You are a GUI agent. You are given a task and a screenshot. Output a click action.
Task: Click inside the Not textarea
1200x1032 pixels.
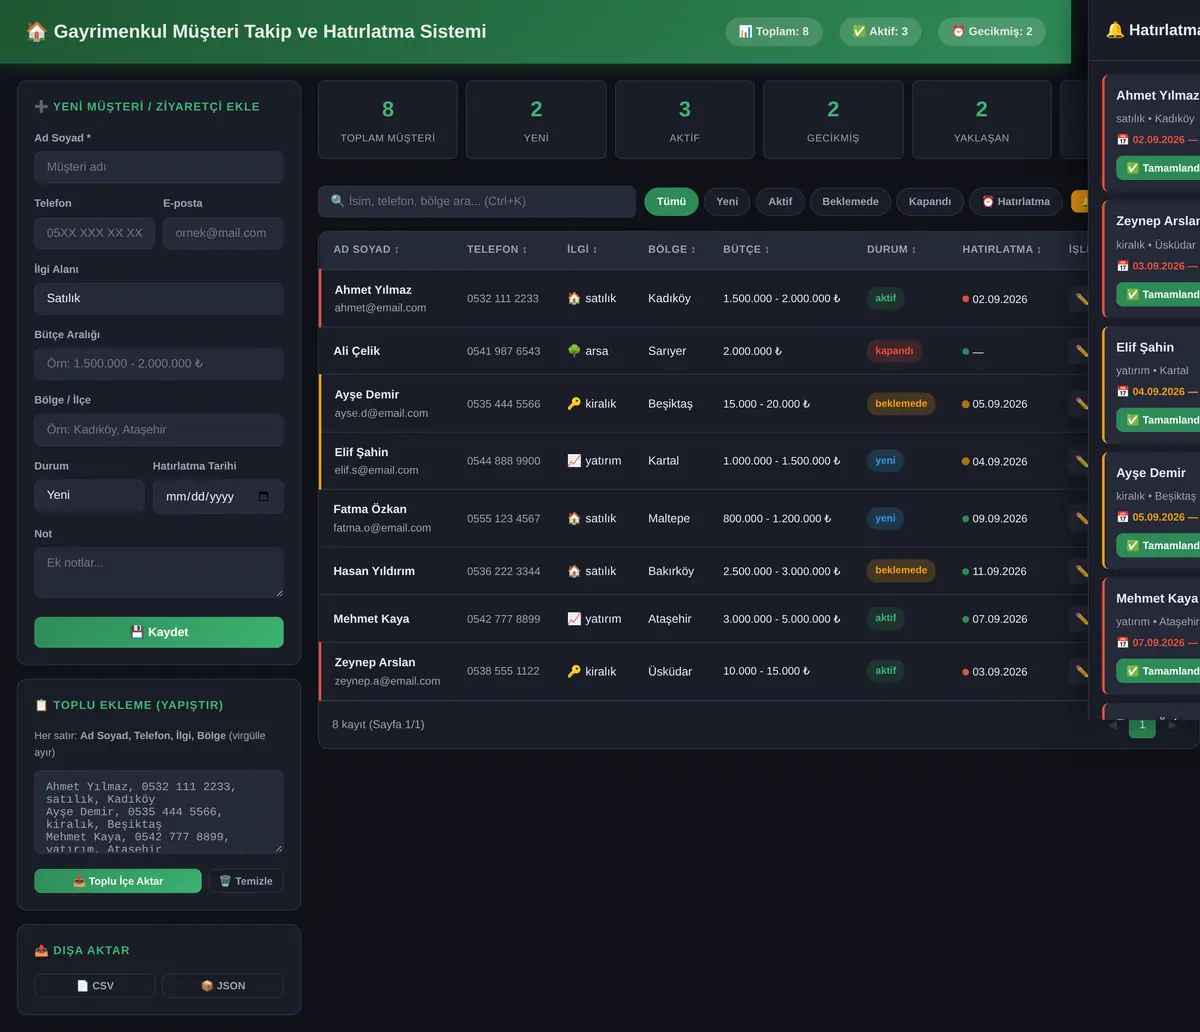coord(159,573)
